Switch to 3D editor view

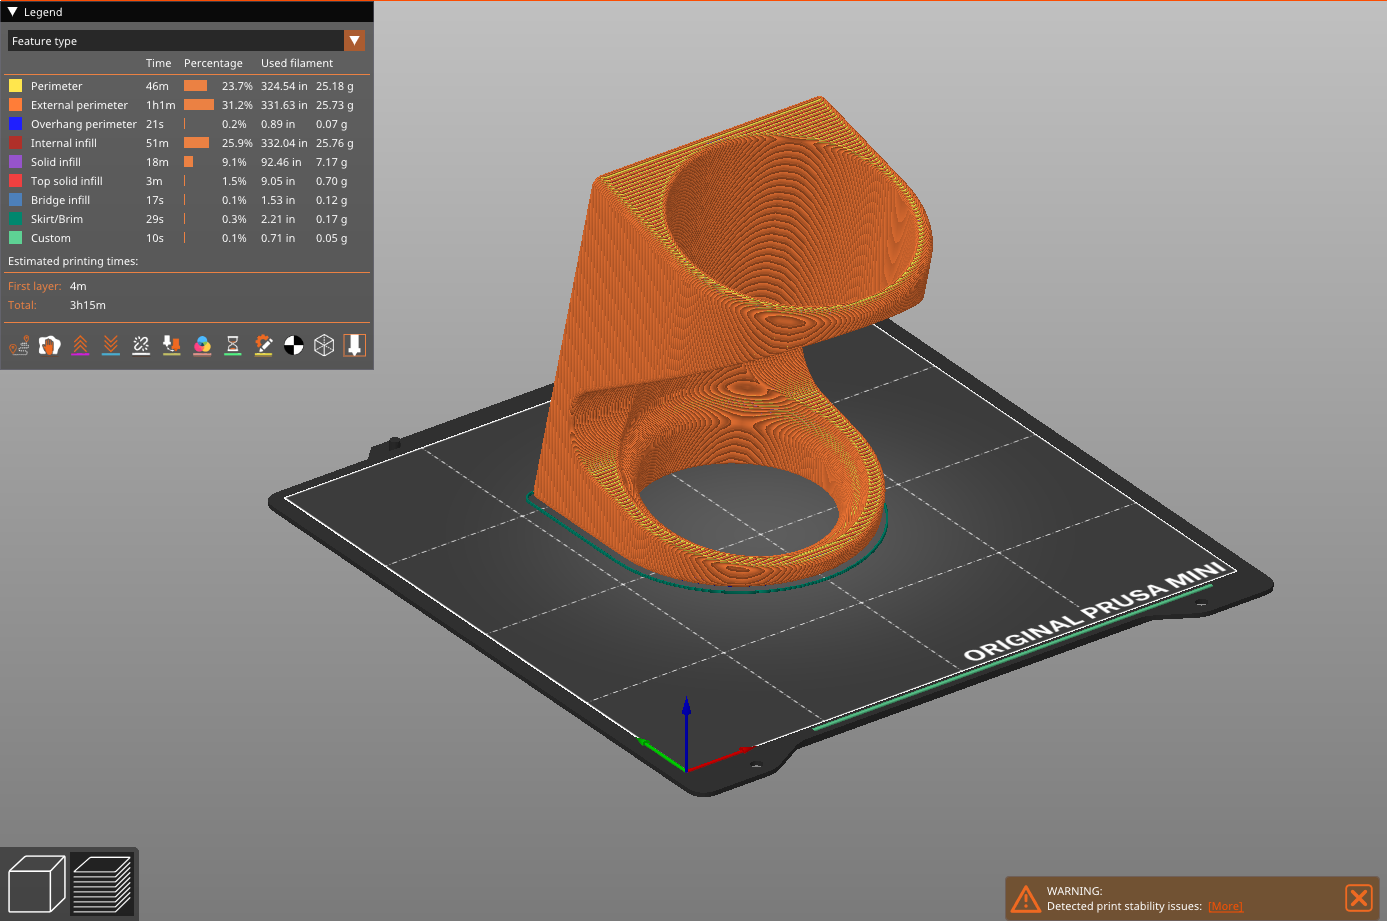tap(36, 884)
